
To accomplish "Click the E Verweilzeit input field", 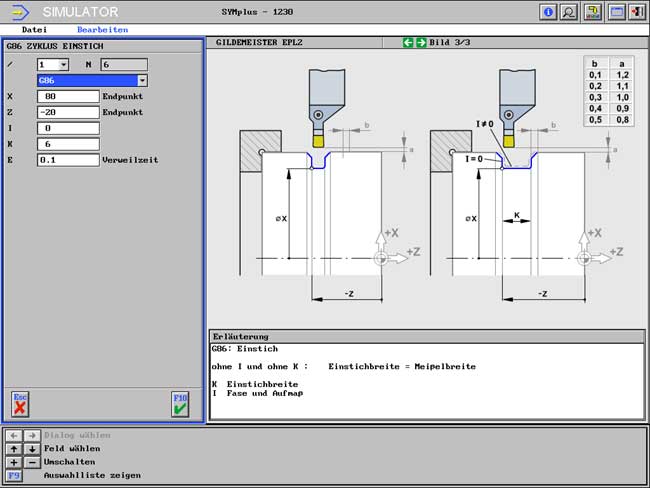I will 68,160.
